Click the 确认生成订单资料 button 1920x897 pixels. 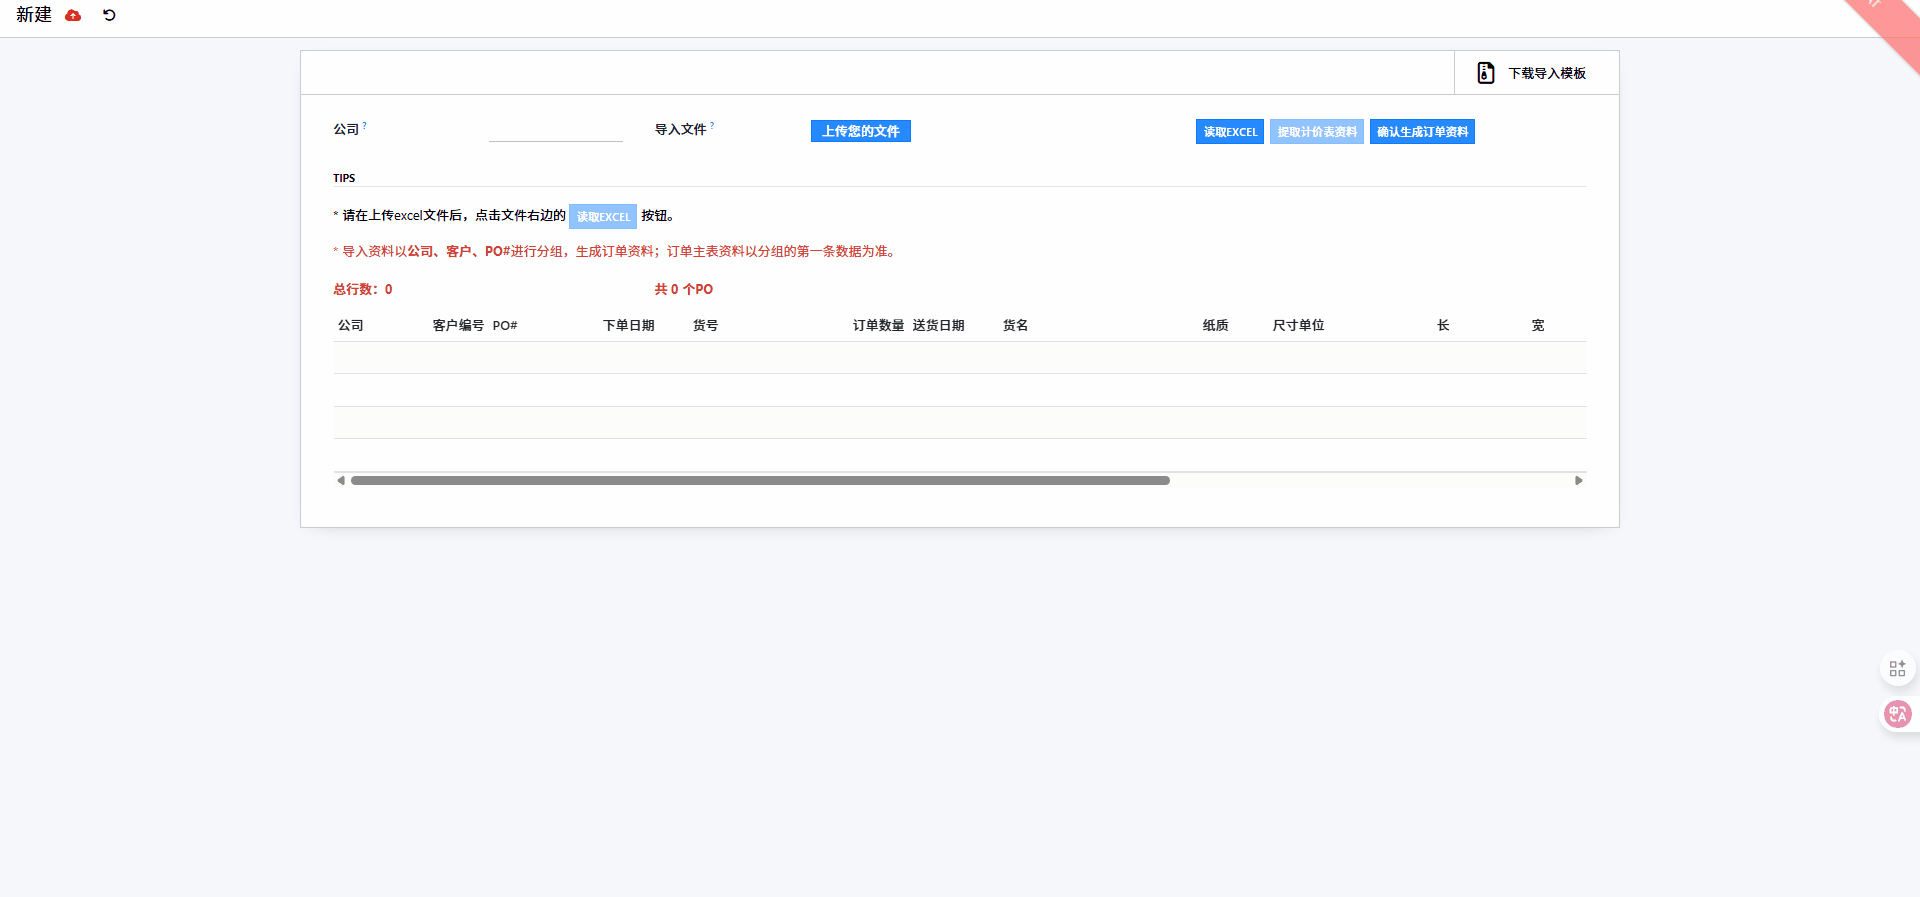1422,132
